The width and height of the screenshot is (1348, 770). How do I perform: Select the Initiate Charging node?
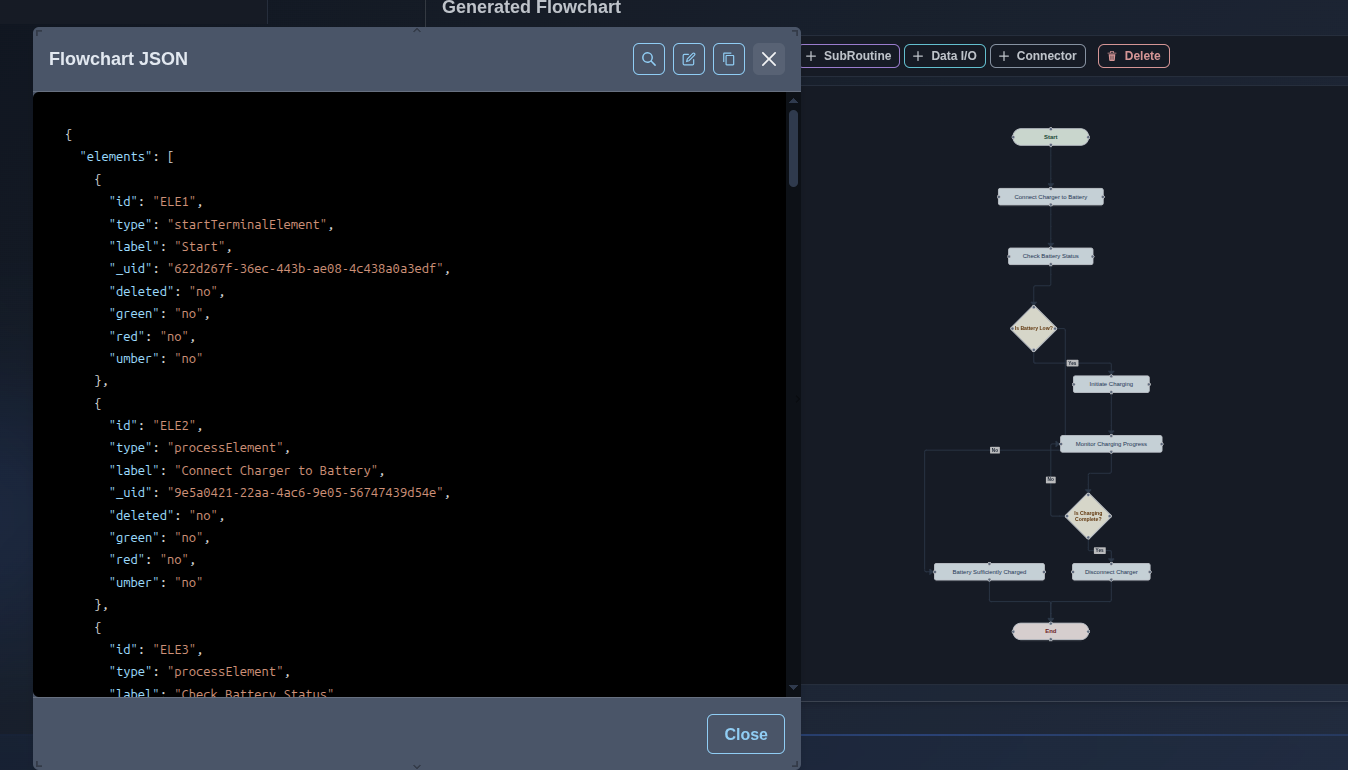click(1111, 384)
